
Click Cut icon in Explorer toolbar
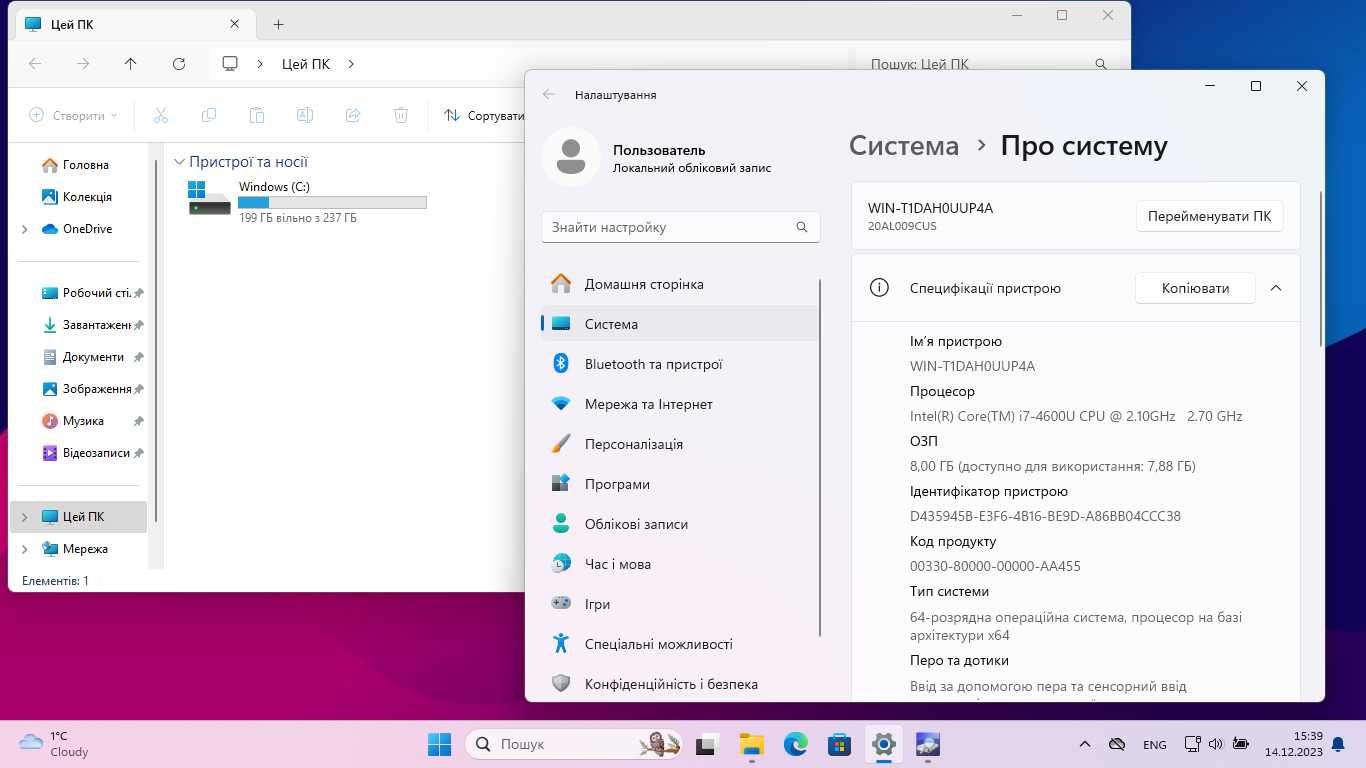click(161, 116)
